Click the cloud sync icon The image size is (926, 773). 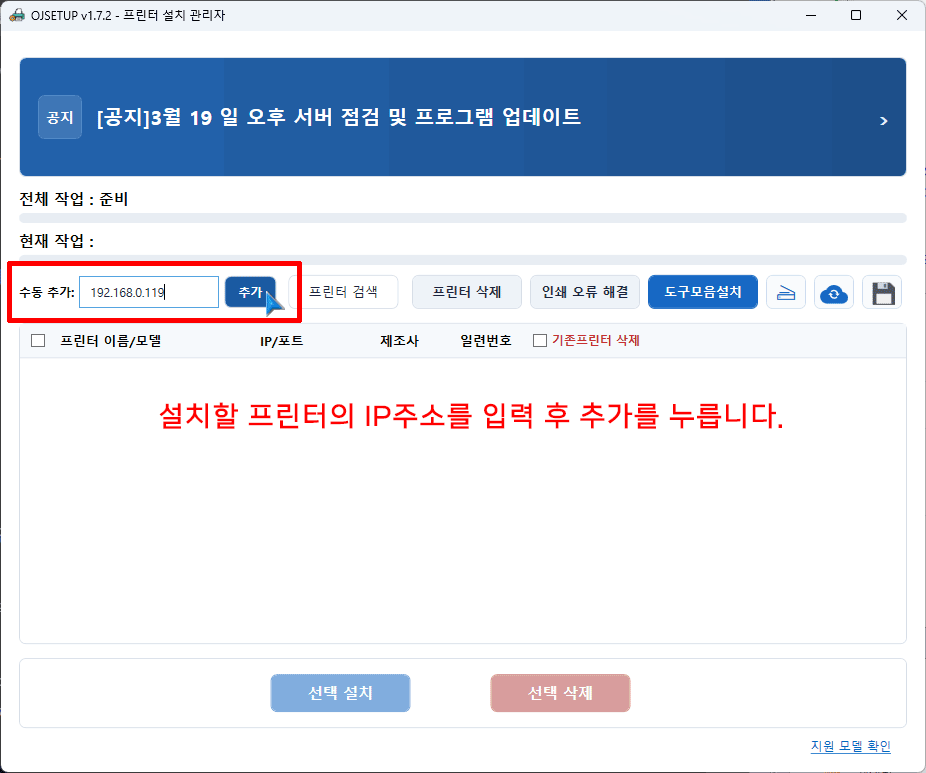point(833,293)
